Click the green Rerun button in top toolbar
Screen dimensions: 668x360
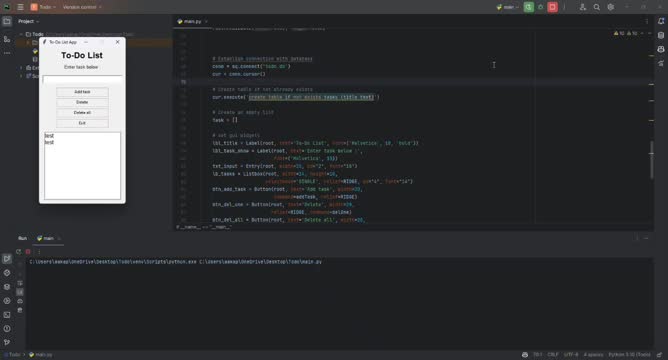[x=528, y=7]
